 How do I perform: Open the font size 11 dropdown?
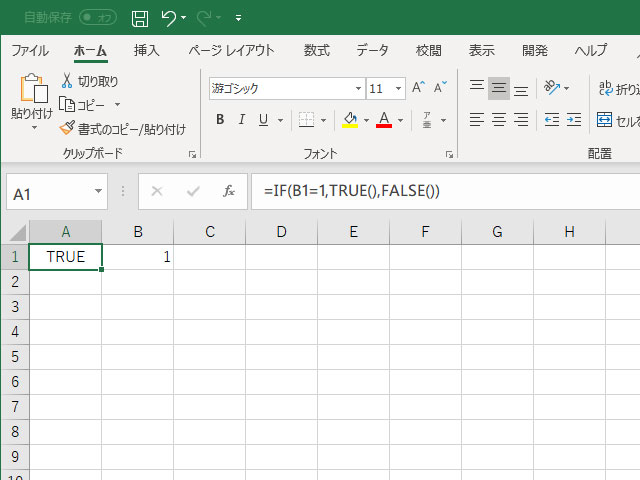(x=398, y=88)
